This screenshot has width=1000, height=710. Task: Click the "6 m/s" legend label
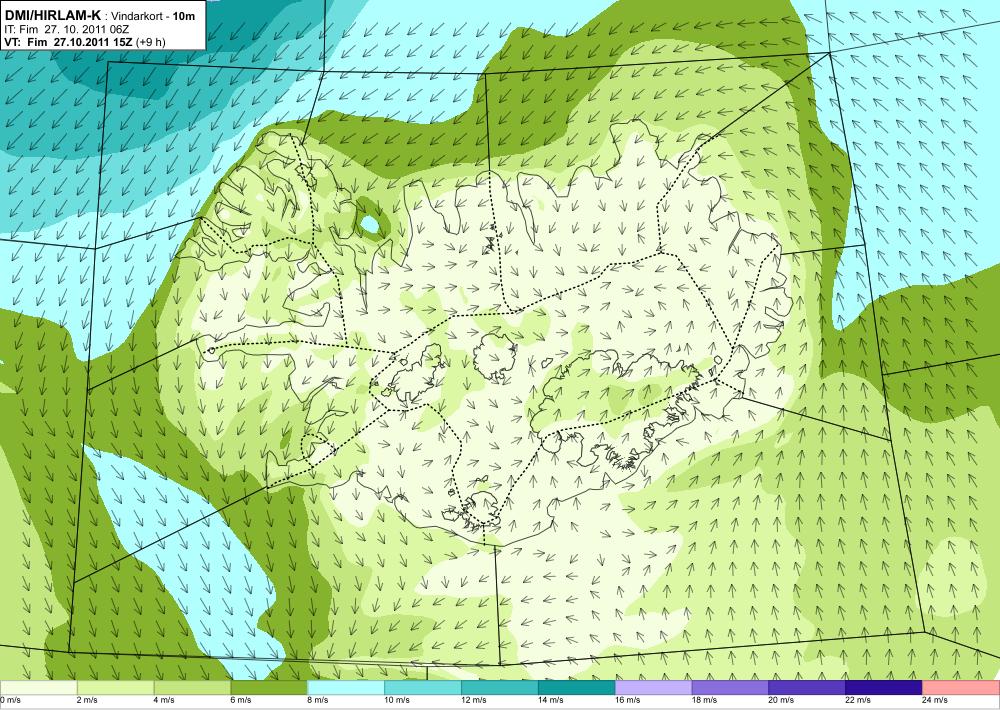[x=240, y=700]
